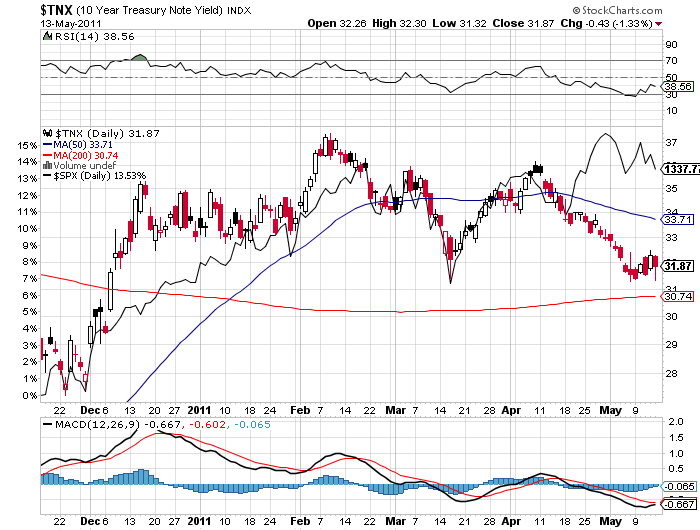
Task: Select the 31.87 closing price tag
Action: [x=679, y=265]
